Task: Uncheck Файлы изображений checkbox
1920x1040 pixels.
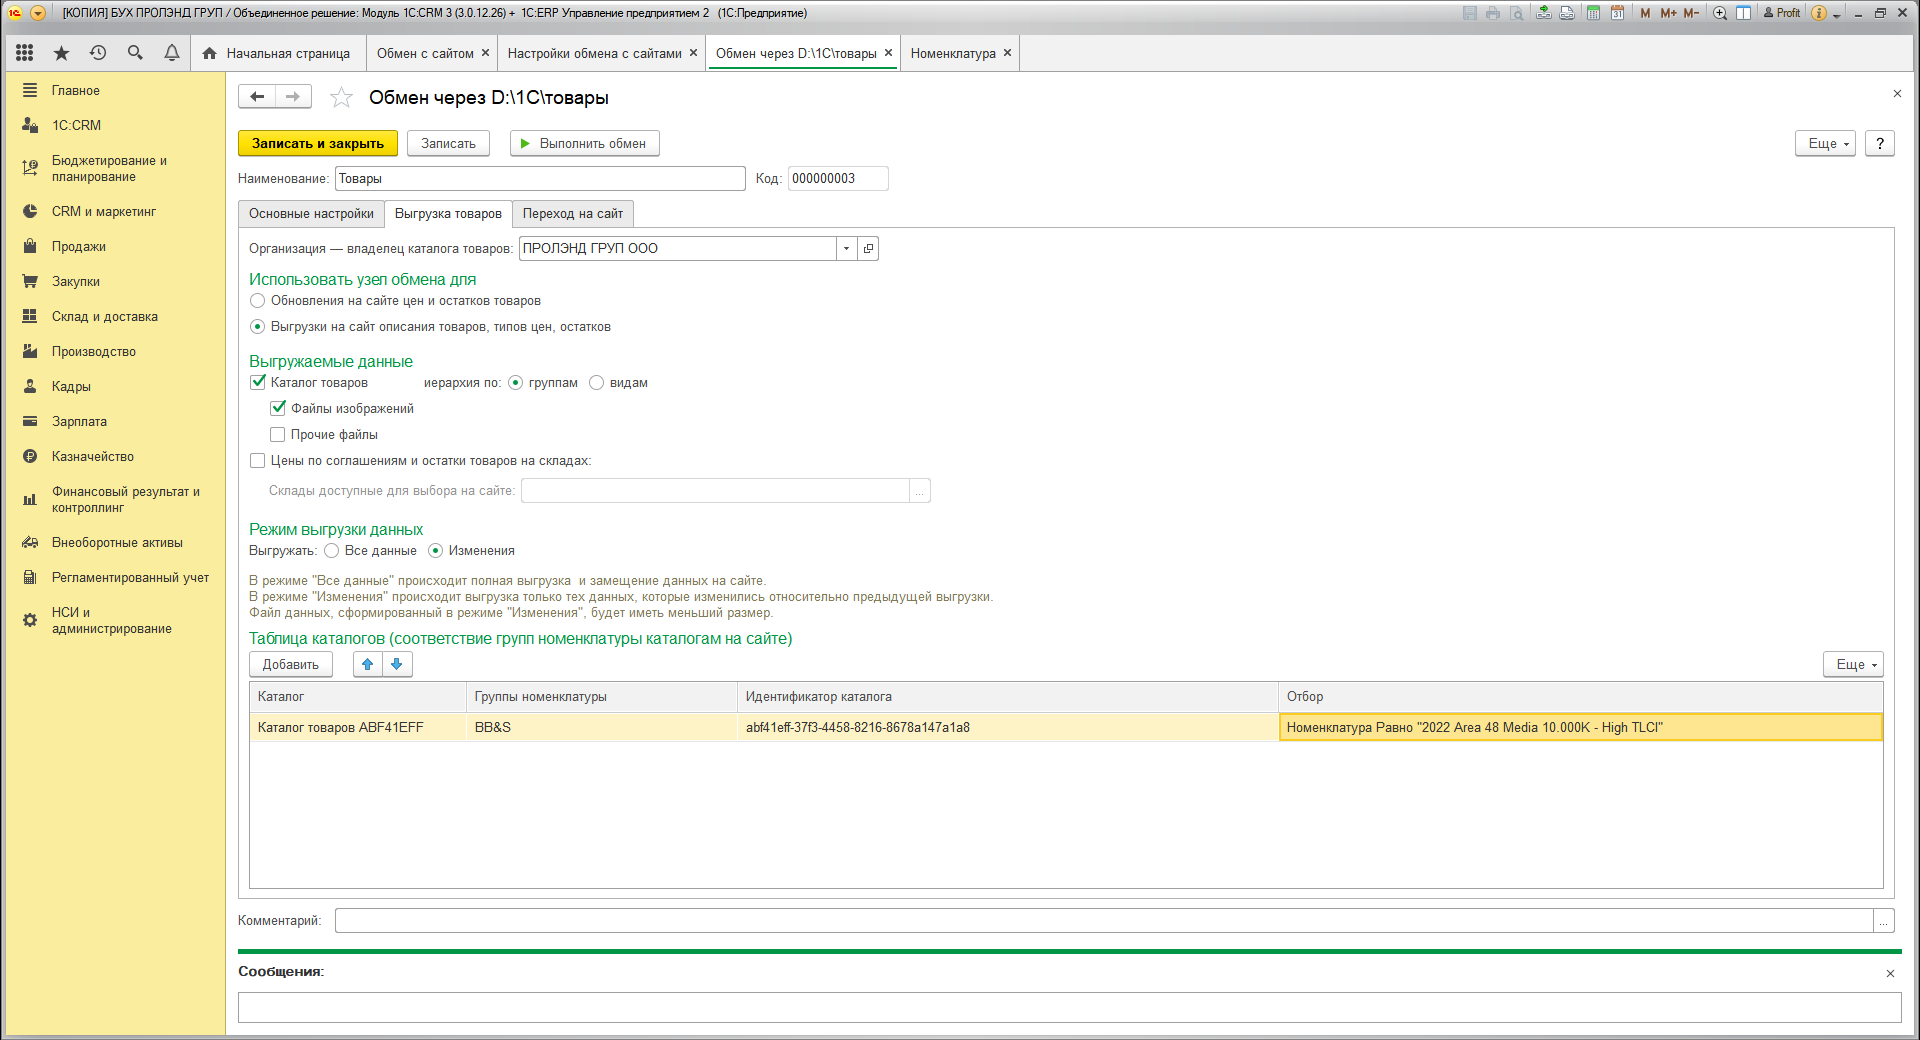Action: (278, 409)
